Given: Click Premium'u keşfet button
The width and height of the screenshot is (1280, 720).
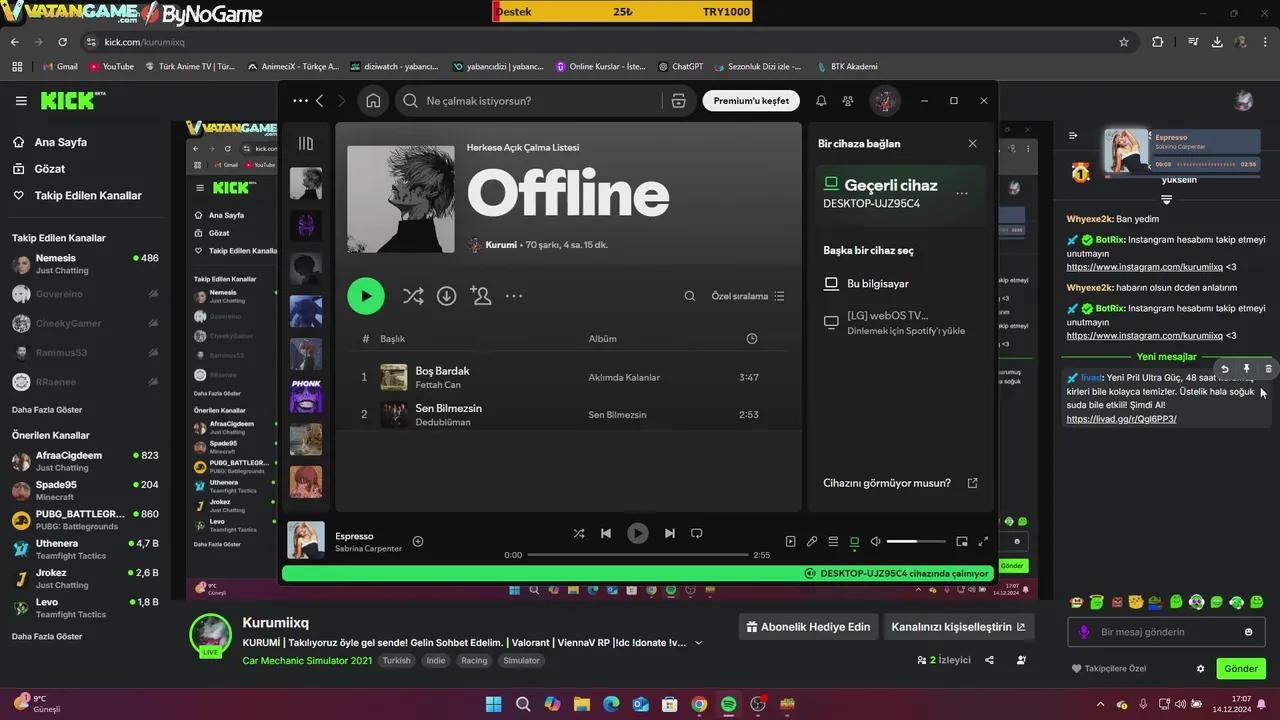Looking at the screenshot, I should coord(751,101).
